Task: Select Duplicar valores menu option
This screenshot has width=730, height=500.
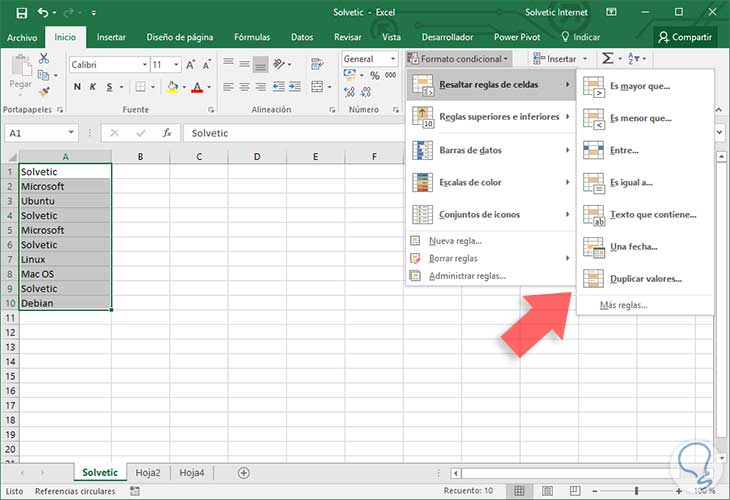Action: [x=645, y=279]
